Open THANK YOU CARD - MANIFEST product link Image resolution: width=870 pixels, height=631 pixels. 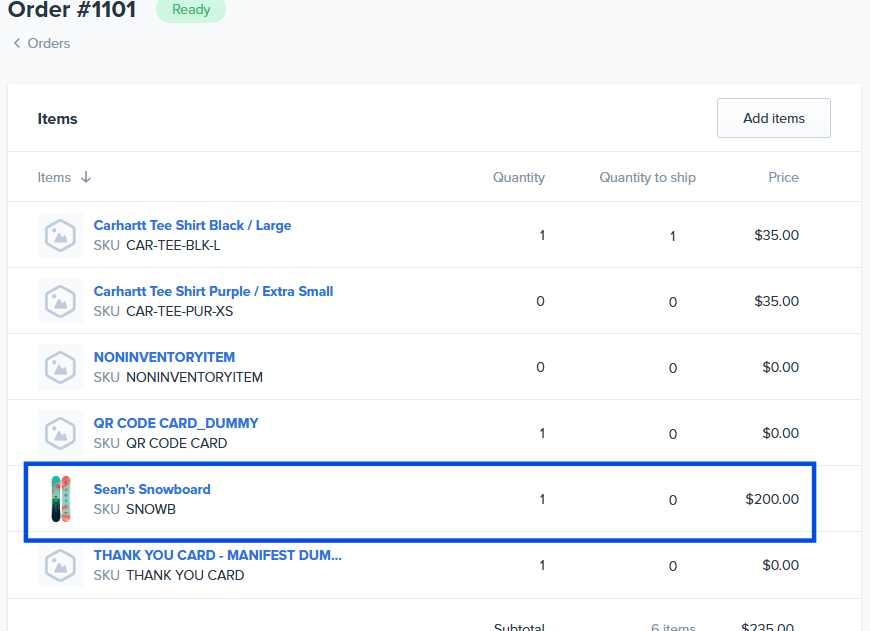(x=217, y=555)
